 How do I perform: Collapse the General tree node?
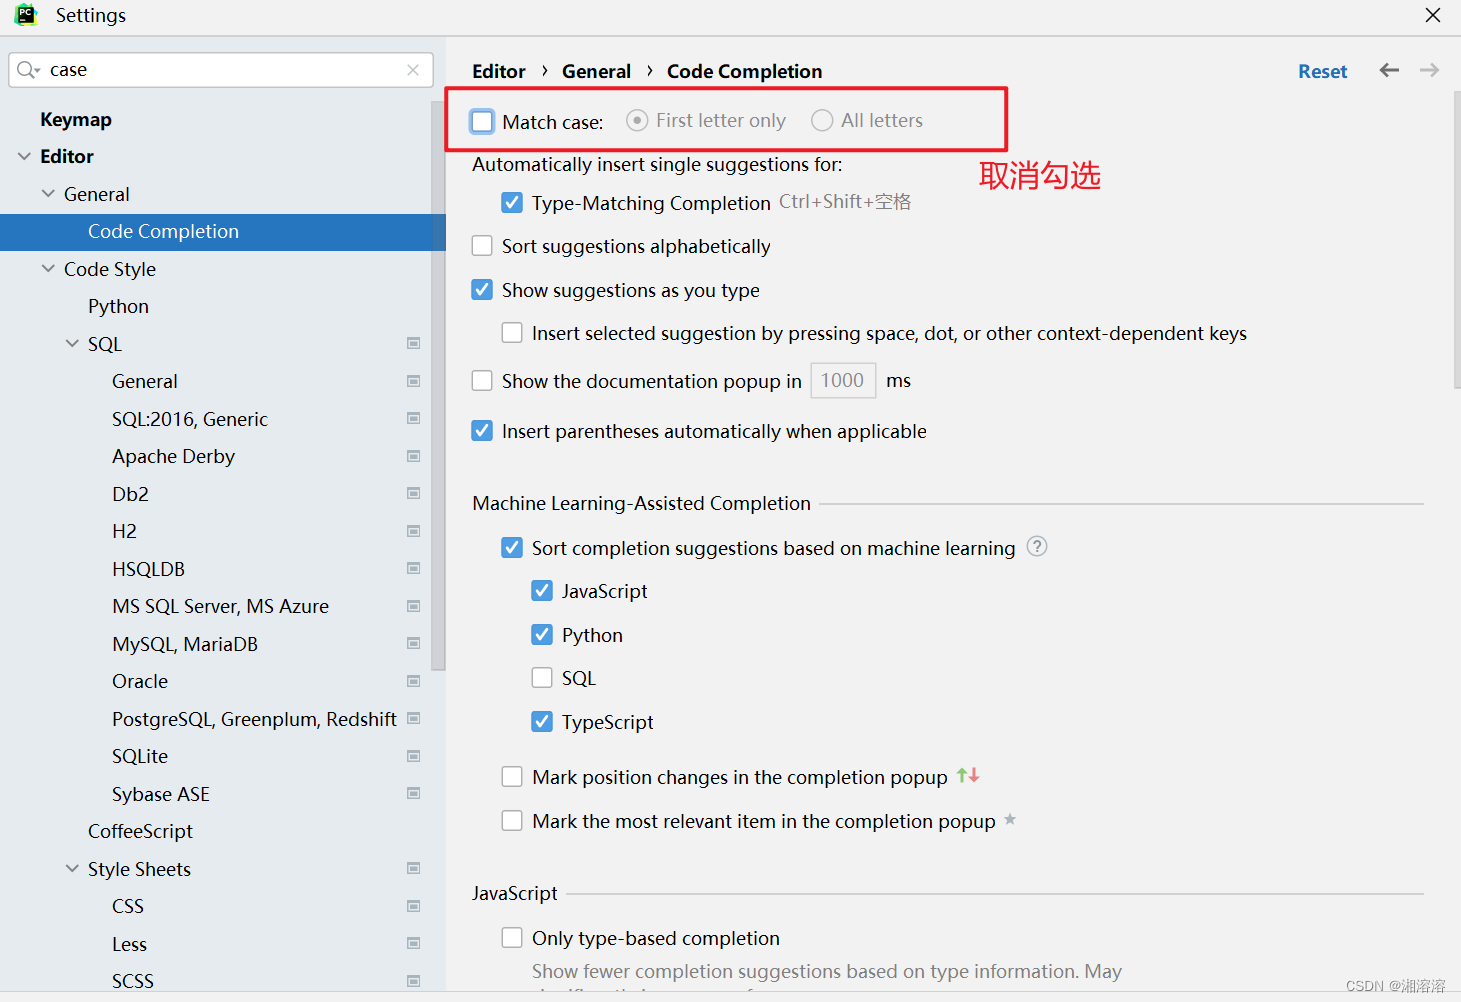point(48,193)
